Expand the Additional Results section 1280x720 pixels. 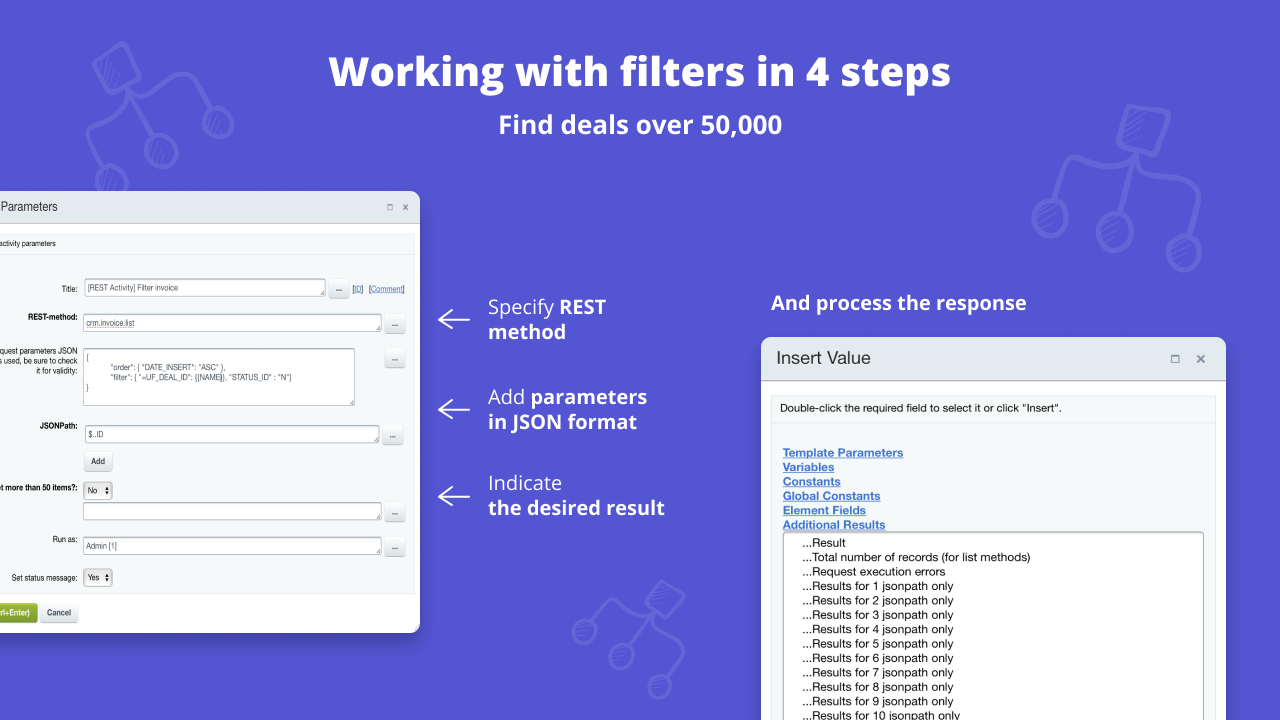point(833,525)
